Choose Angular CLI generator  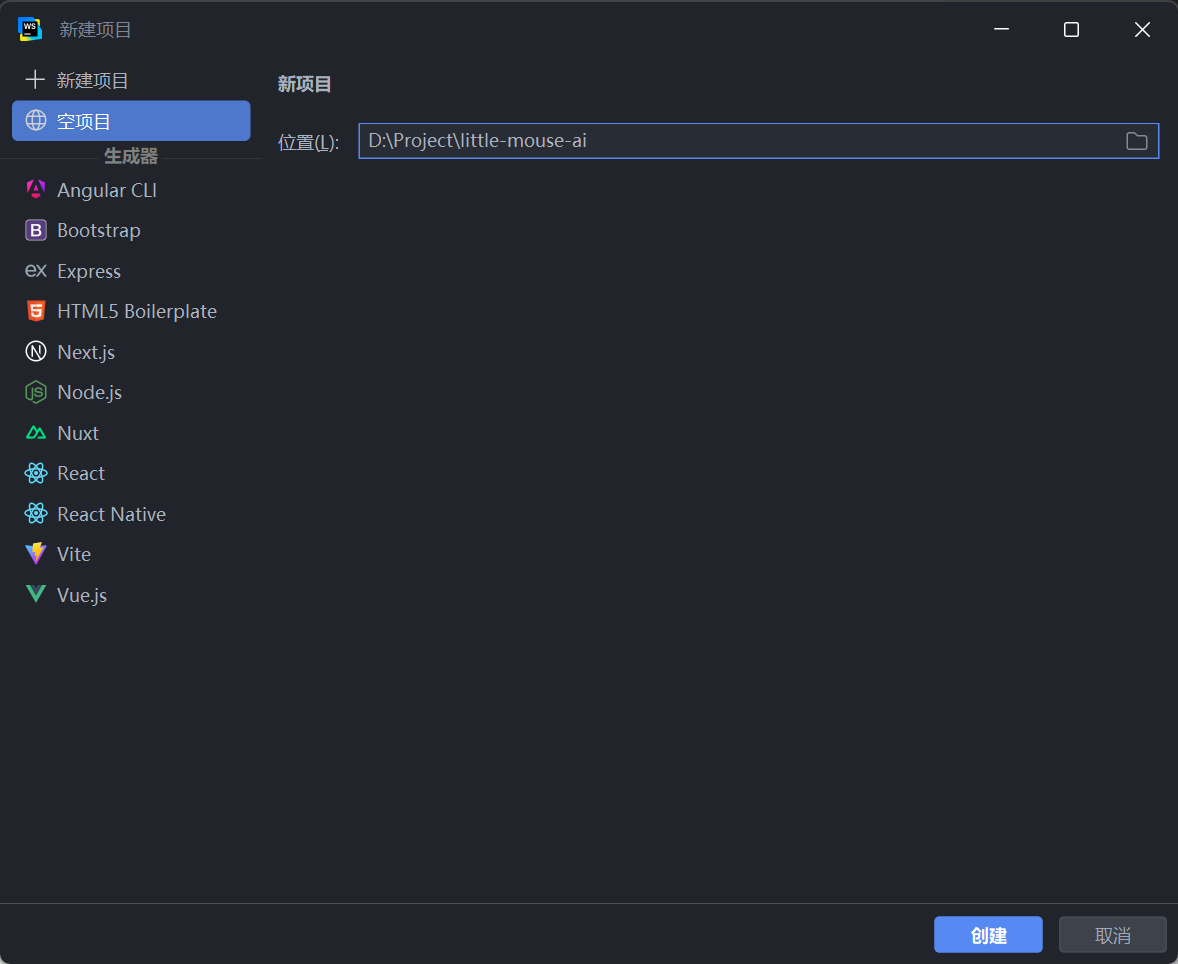[131, 190]
